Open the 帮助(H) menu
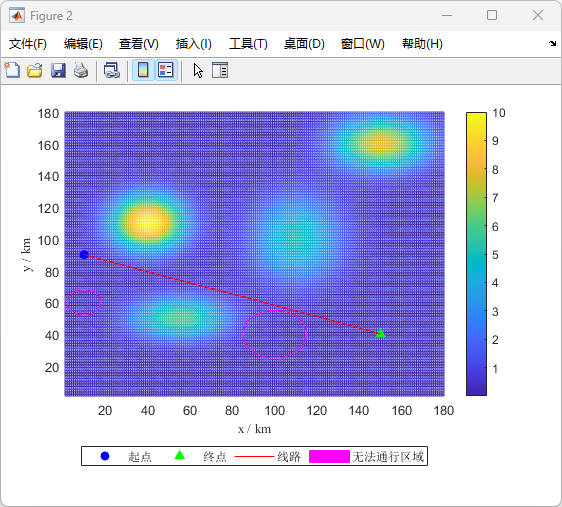 pos(422,44)
